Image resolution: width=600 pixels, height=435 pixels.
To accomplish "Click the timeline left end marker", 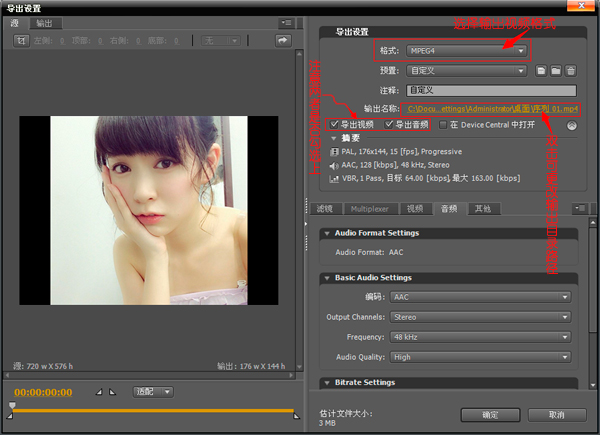I will 10,415.
